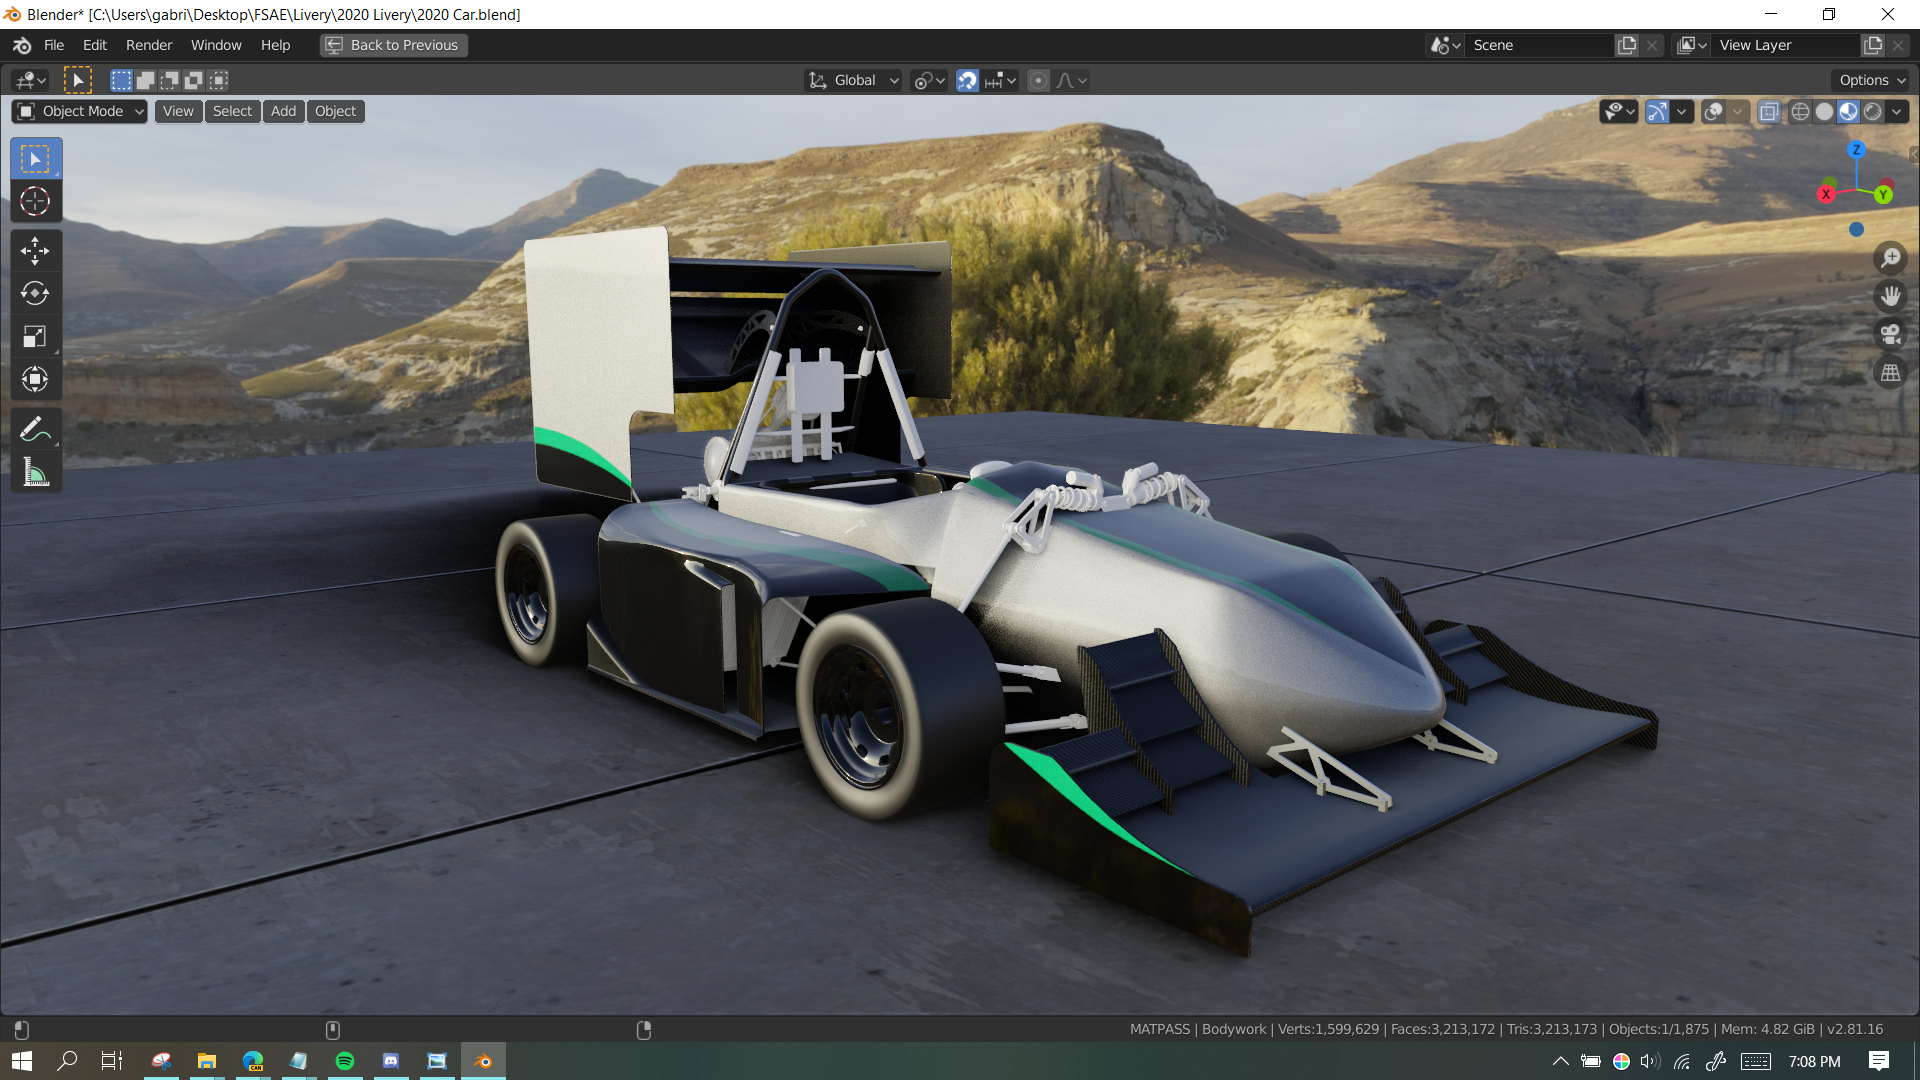Set selection mode to invert

(x=194, y=81)
